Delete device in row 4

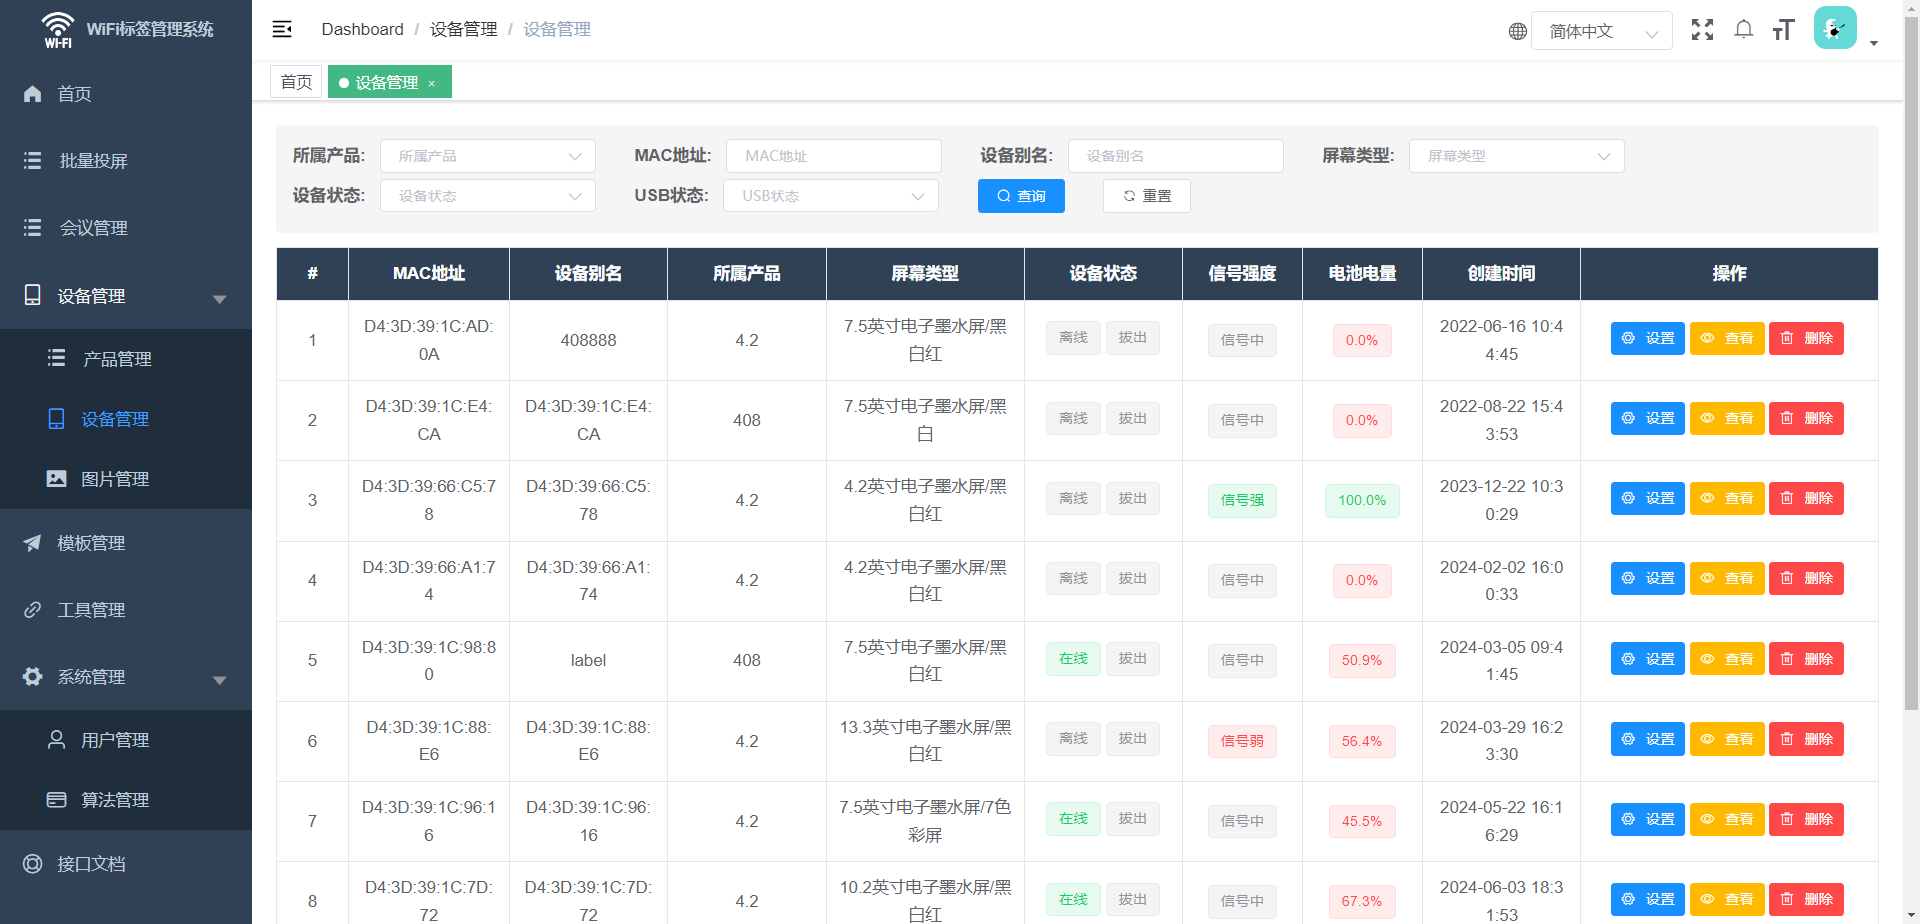[x=1806, y=578]
